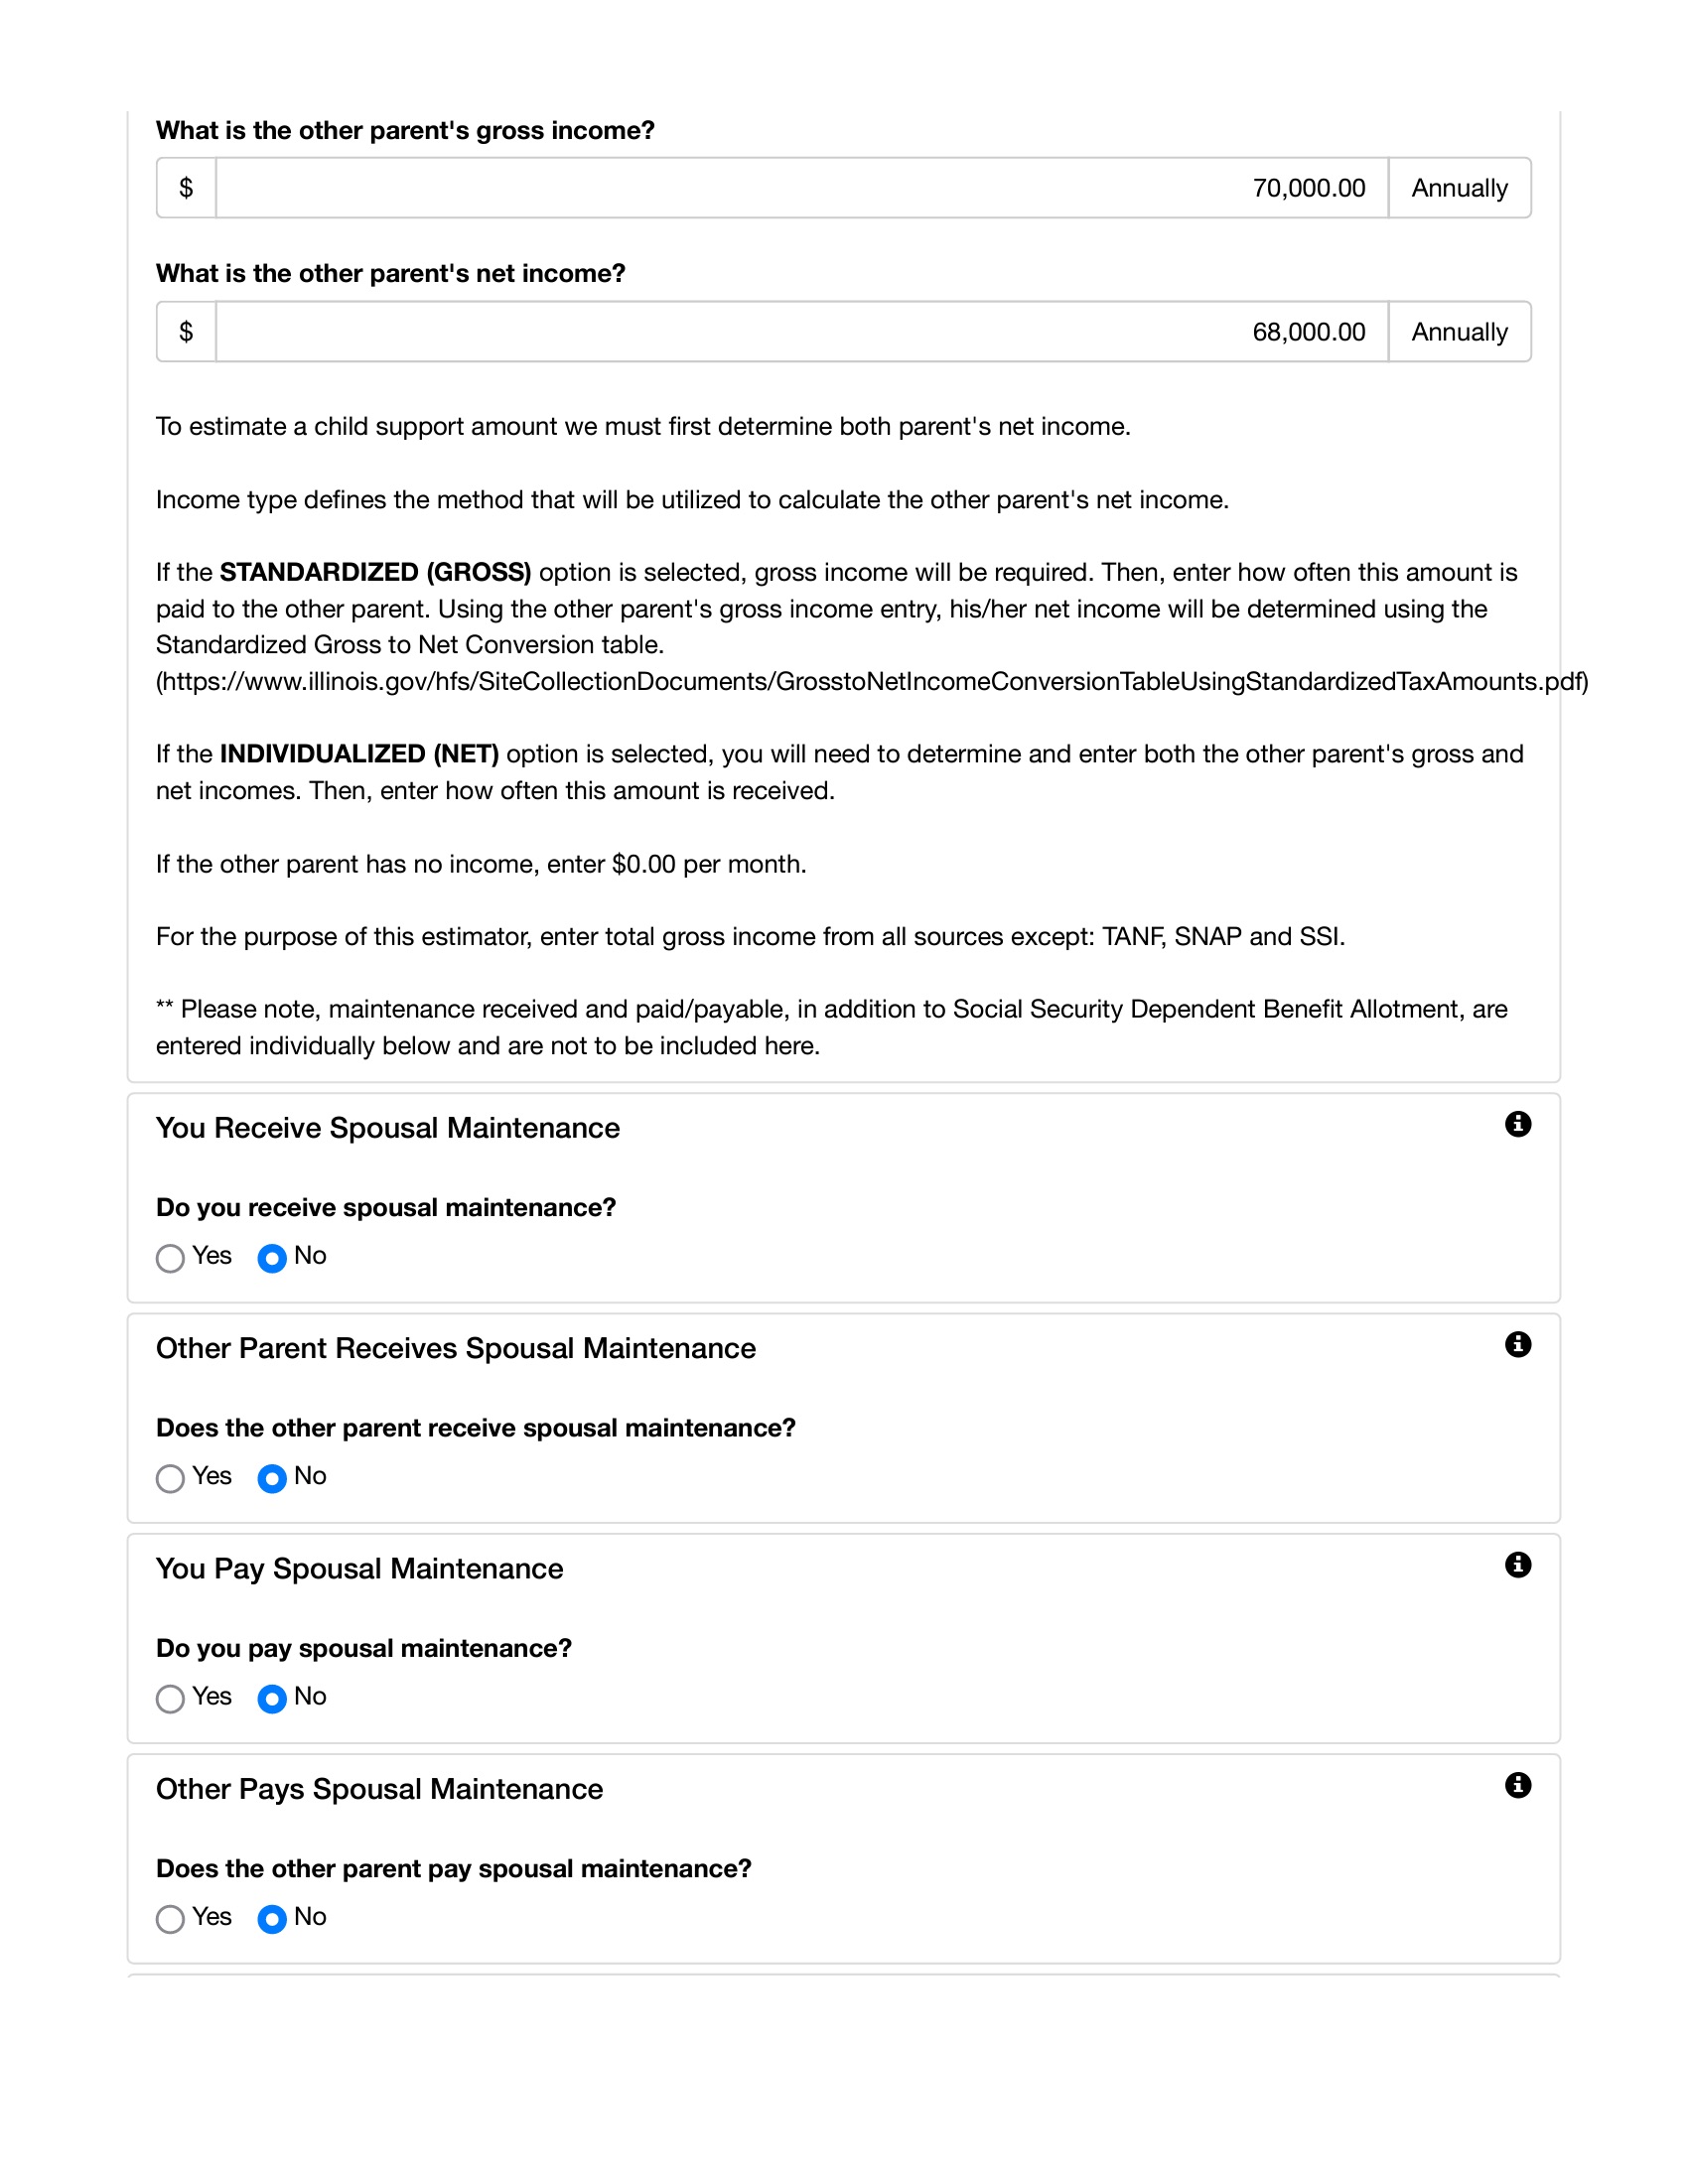
Task: Click info icon for You Receive Spousal Maintenance
Action: point(1517,1124)
